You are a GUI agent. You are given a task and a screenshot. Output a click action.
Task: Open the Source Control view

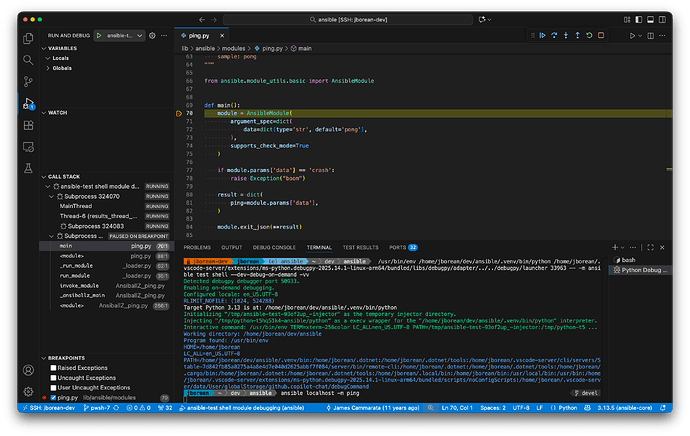(27, 81)
